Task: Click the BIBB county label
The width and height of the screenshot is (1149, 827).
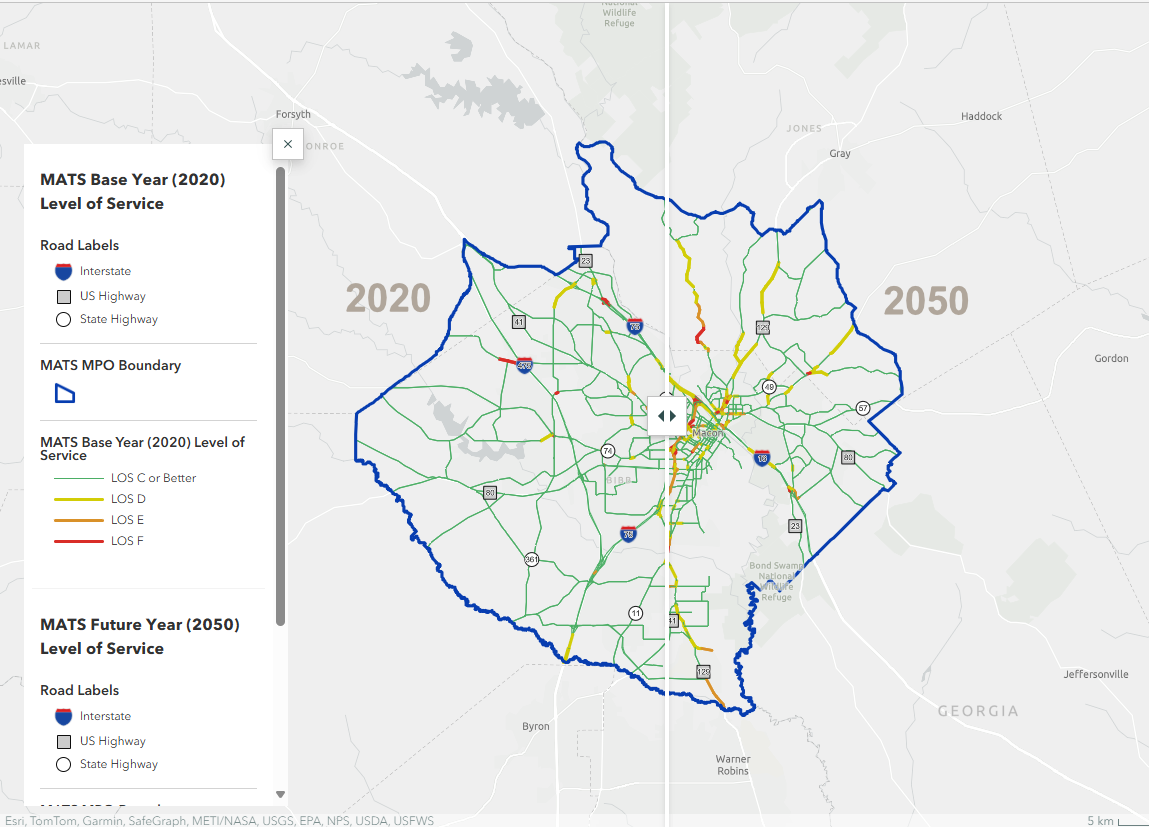Action: [619, 481]
